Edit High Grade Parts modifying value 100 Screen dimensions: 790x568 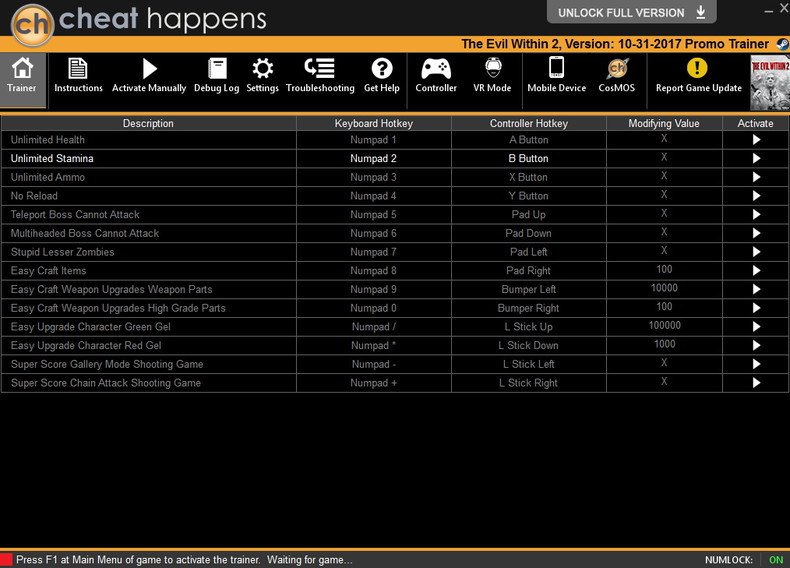[664, 307]
